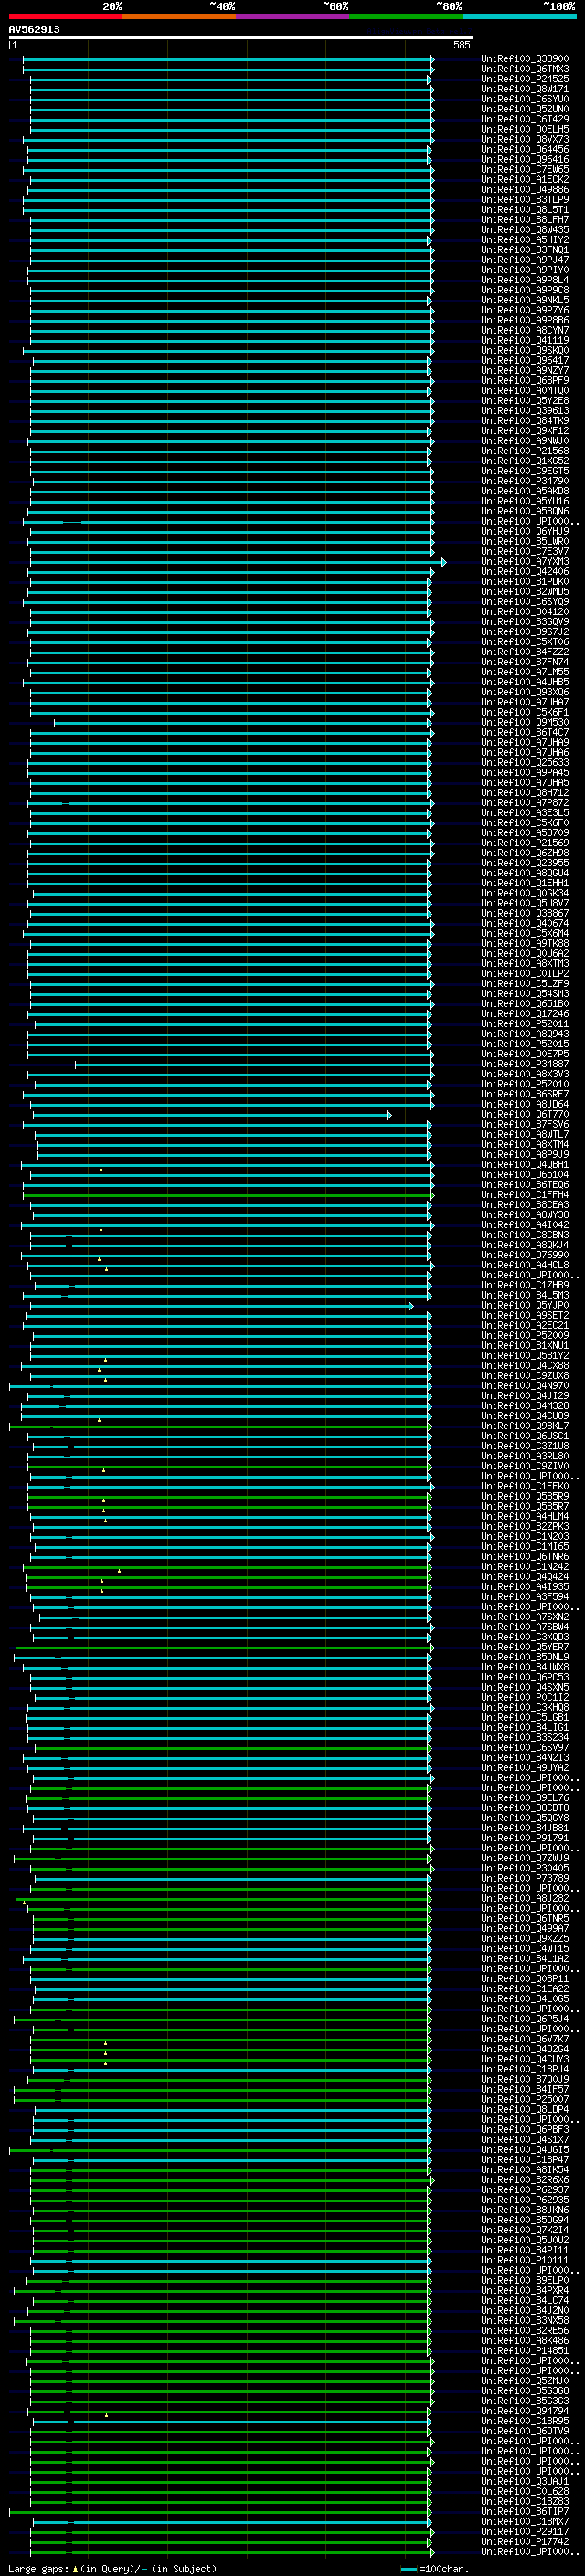Viewport: 585px width, 2576px height.
Task: Select hit UniRef100_O76990
Action: [x=525, y=1256]
